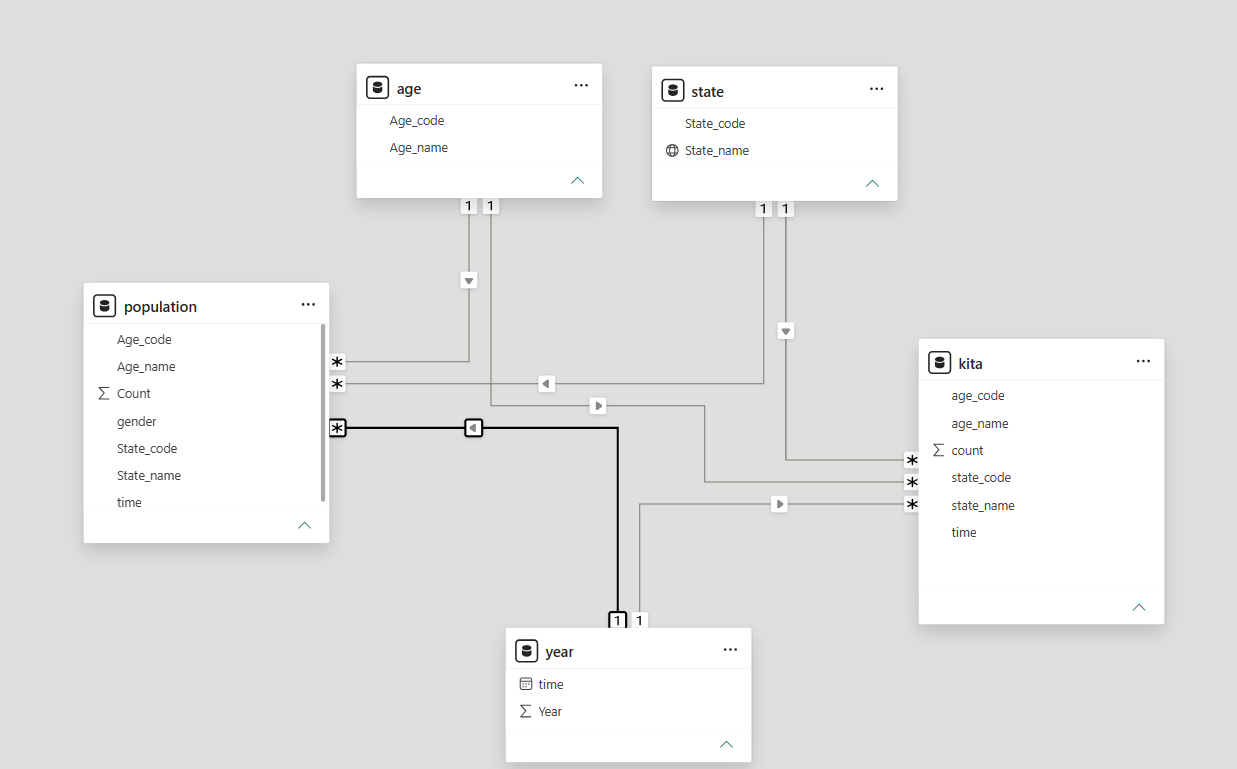Select the kita table header title
Screen dimensions: 1237x769
(x=970, y=364)
